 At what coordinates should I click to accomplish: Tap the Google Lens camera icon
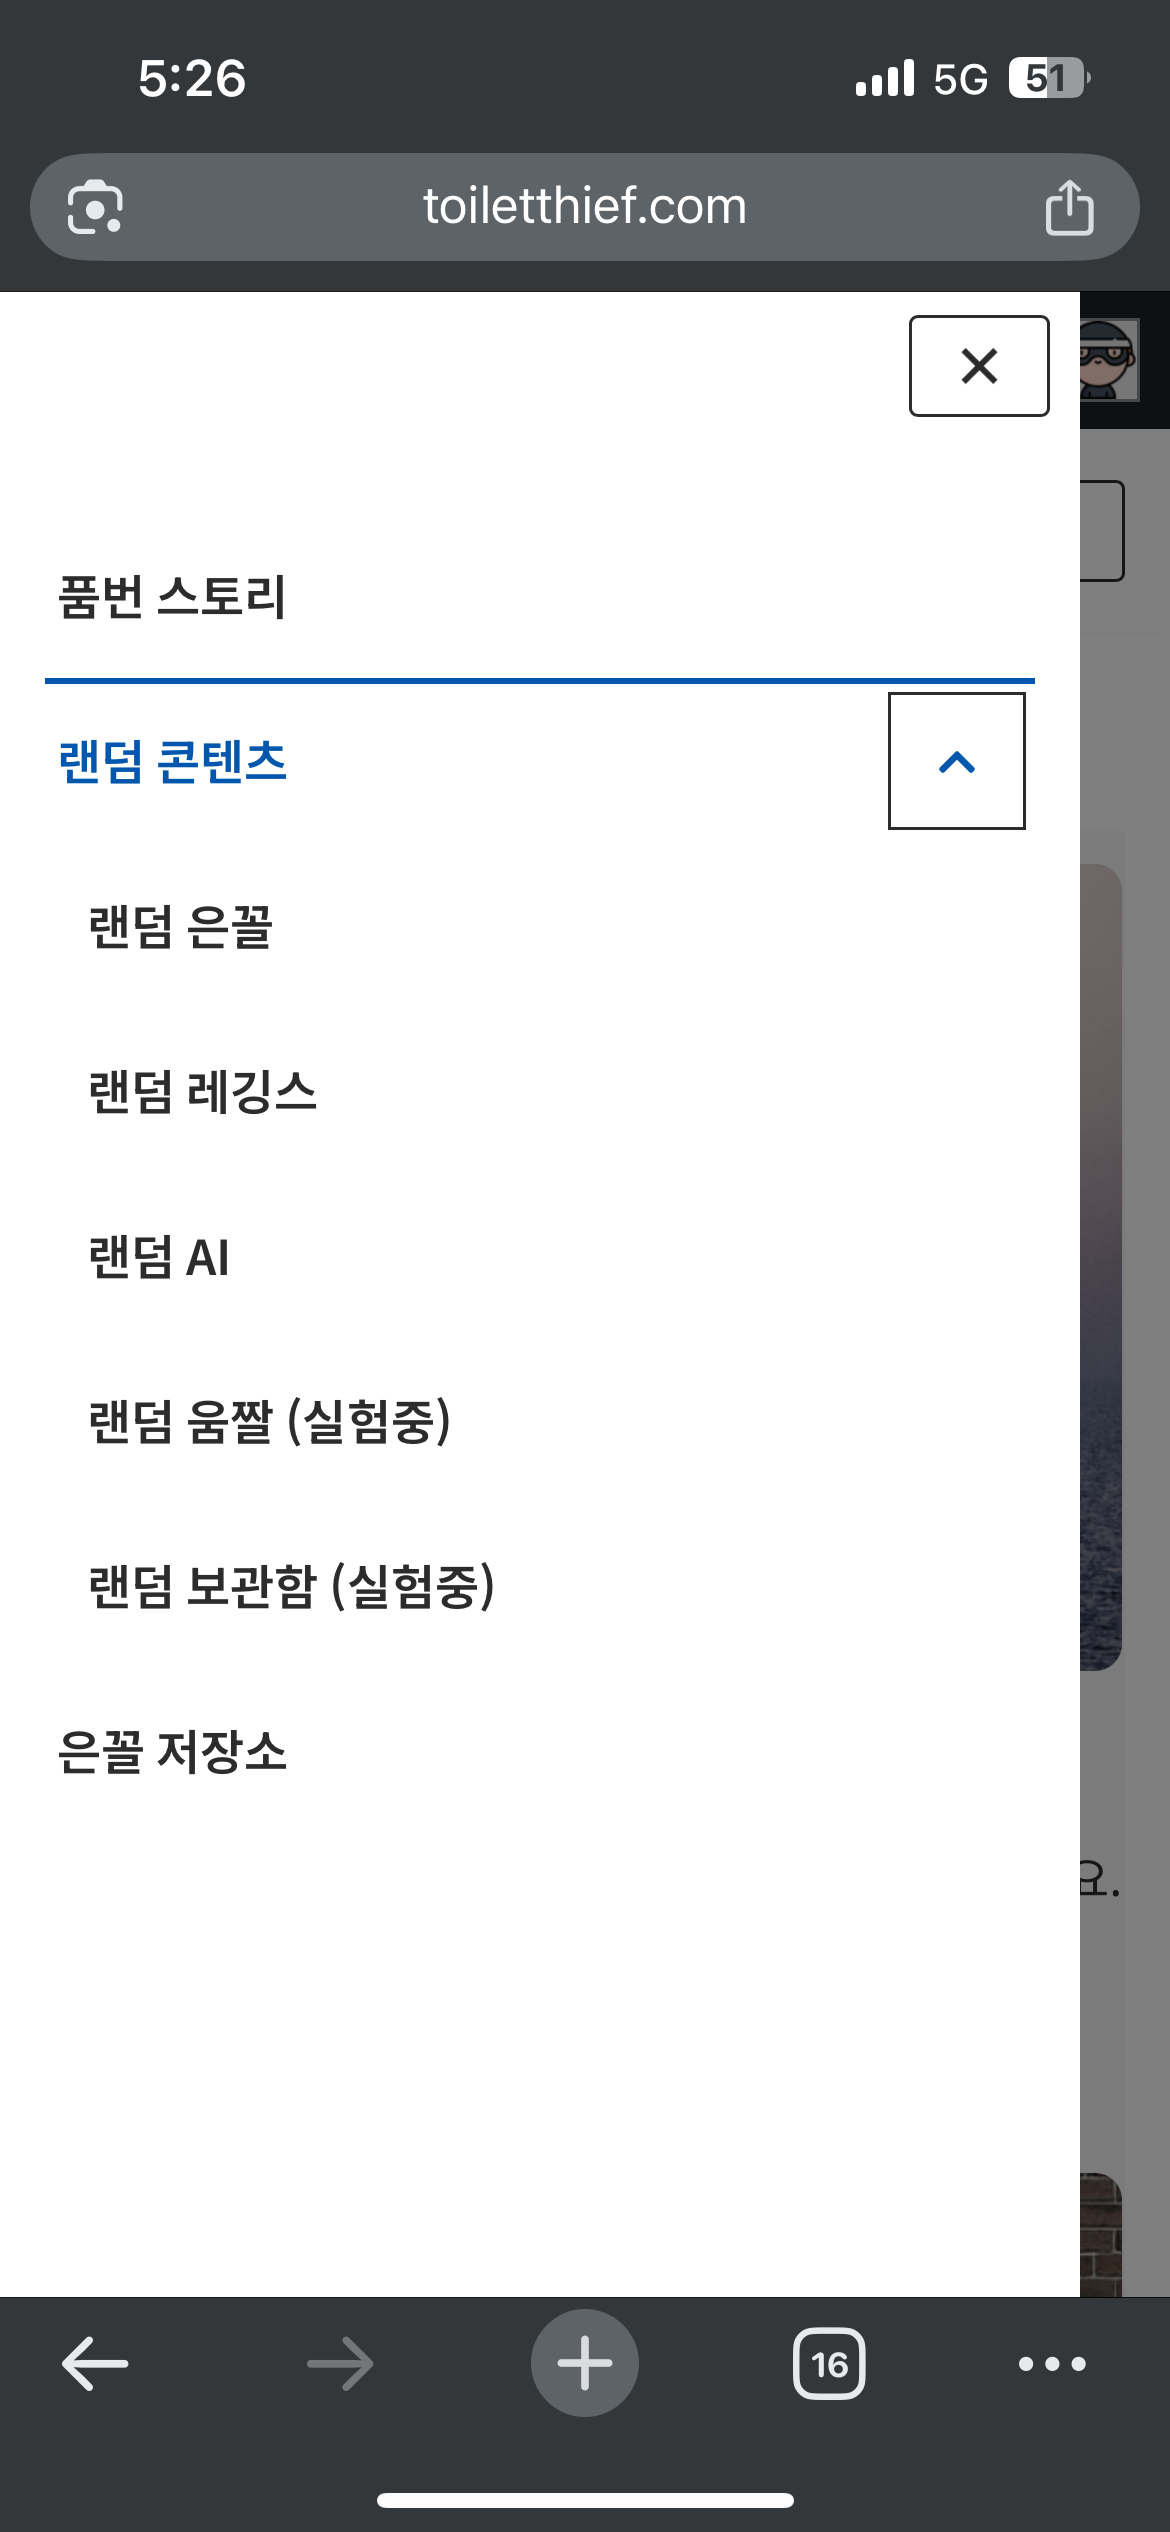(x=95, y=207)
